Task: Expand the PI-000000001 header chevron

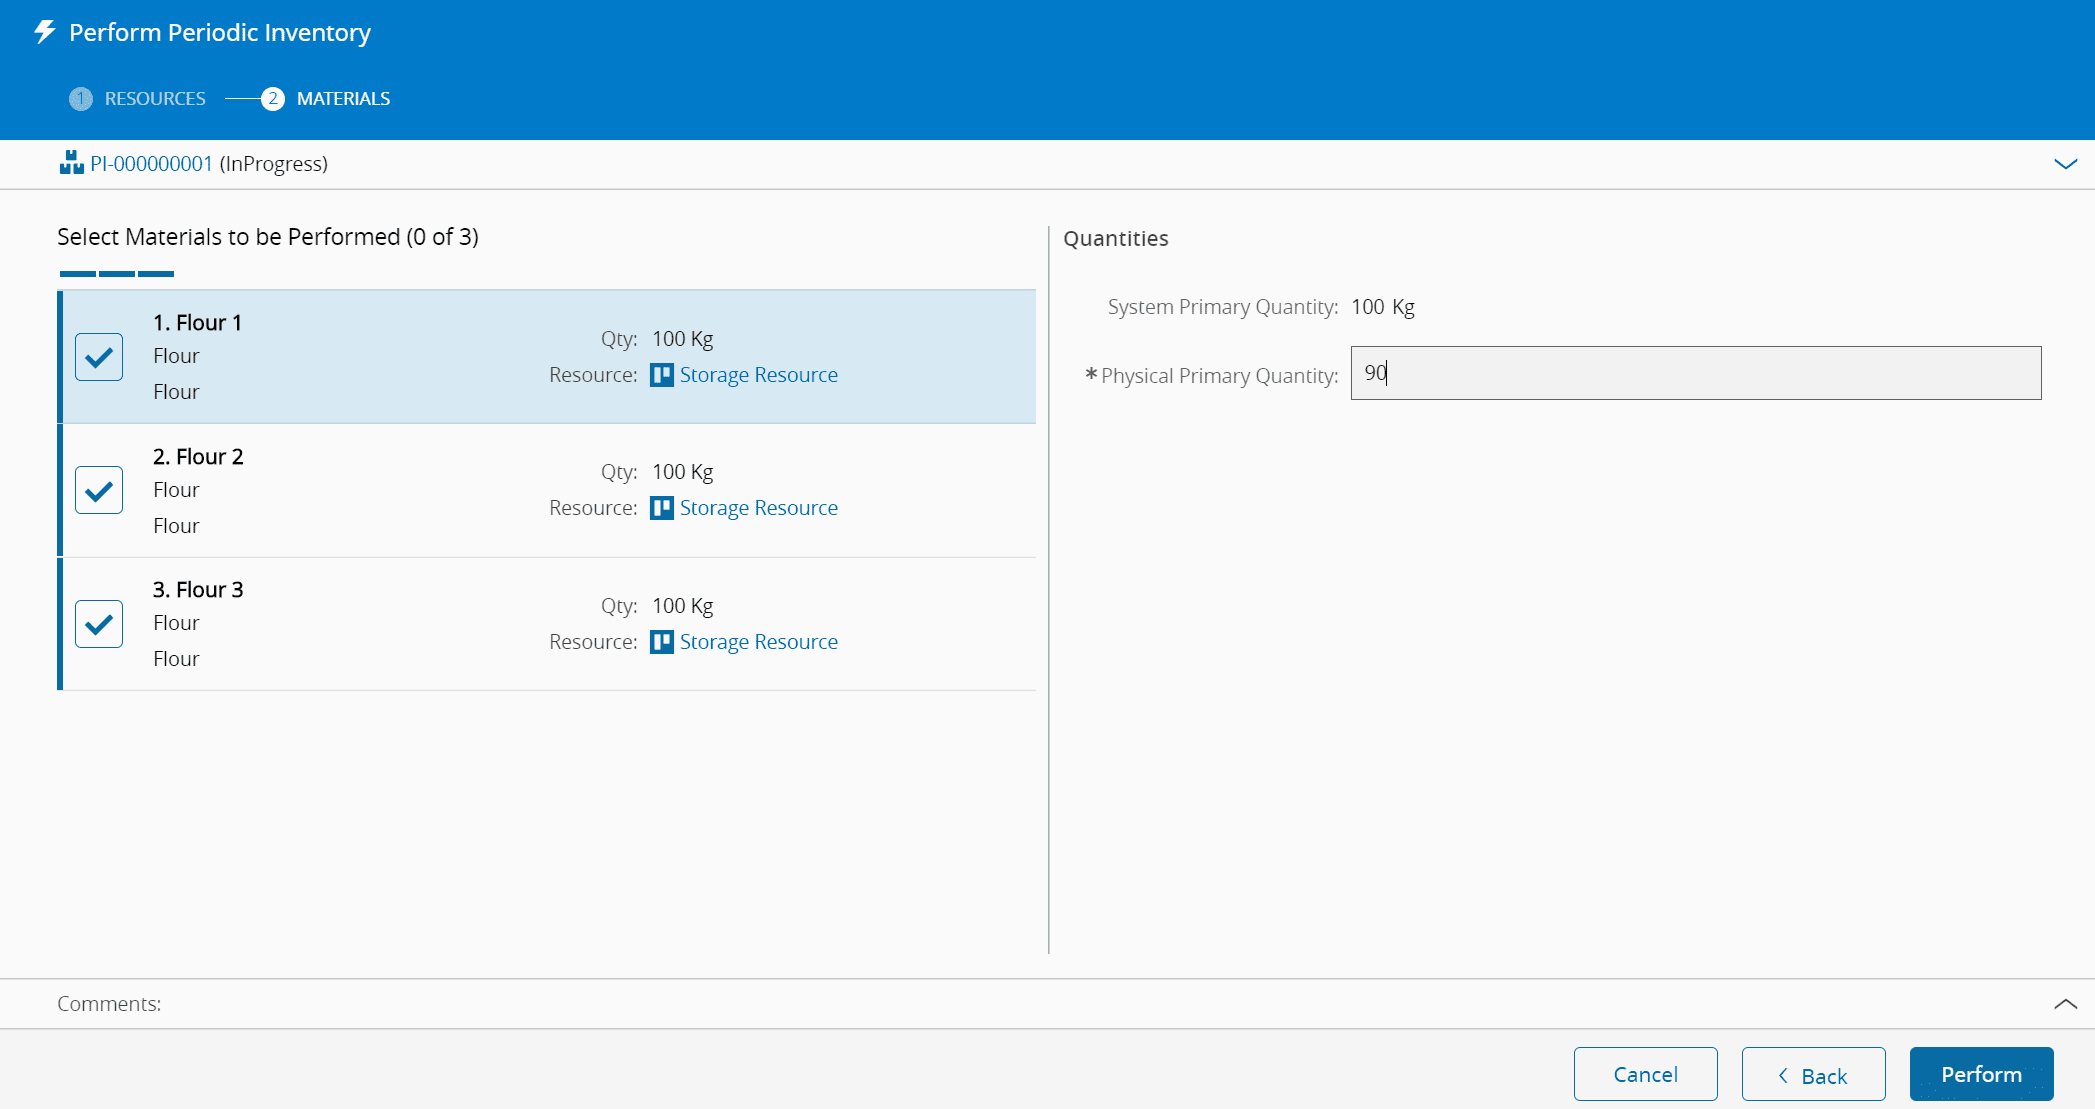Action: (x=2065, y=164)
